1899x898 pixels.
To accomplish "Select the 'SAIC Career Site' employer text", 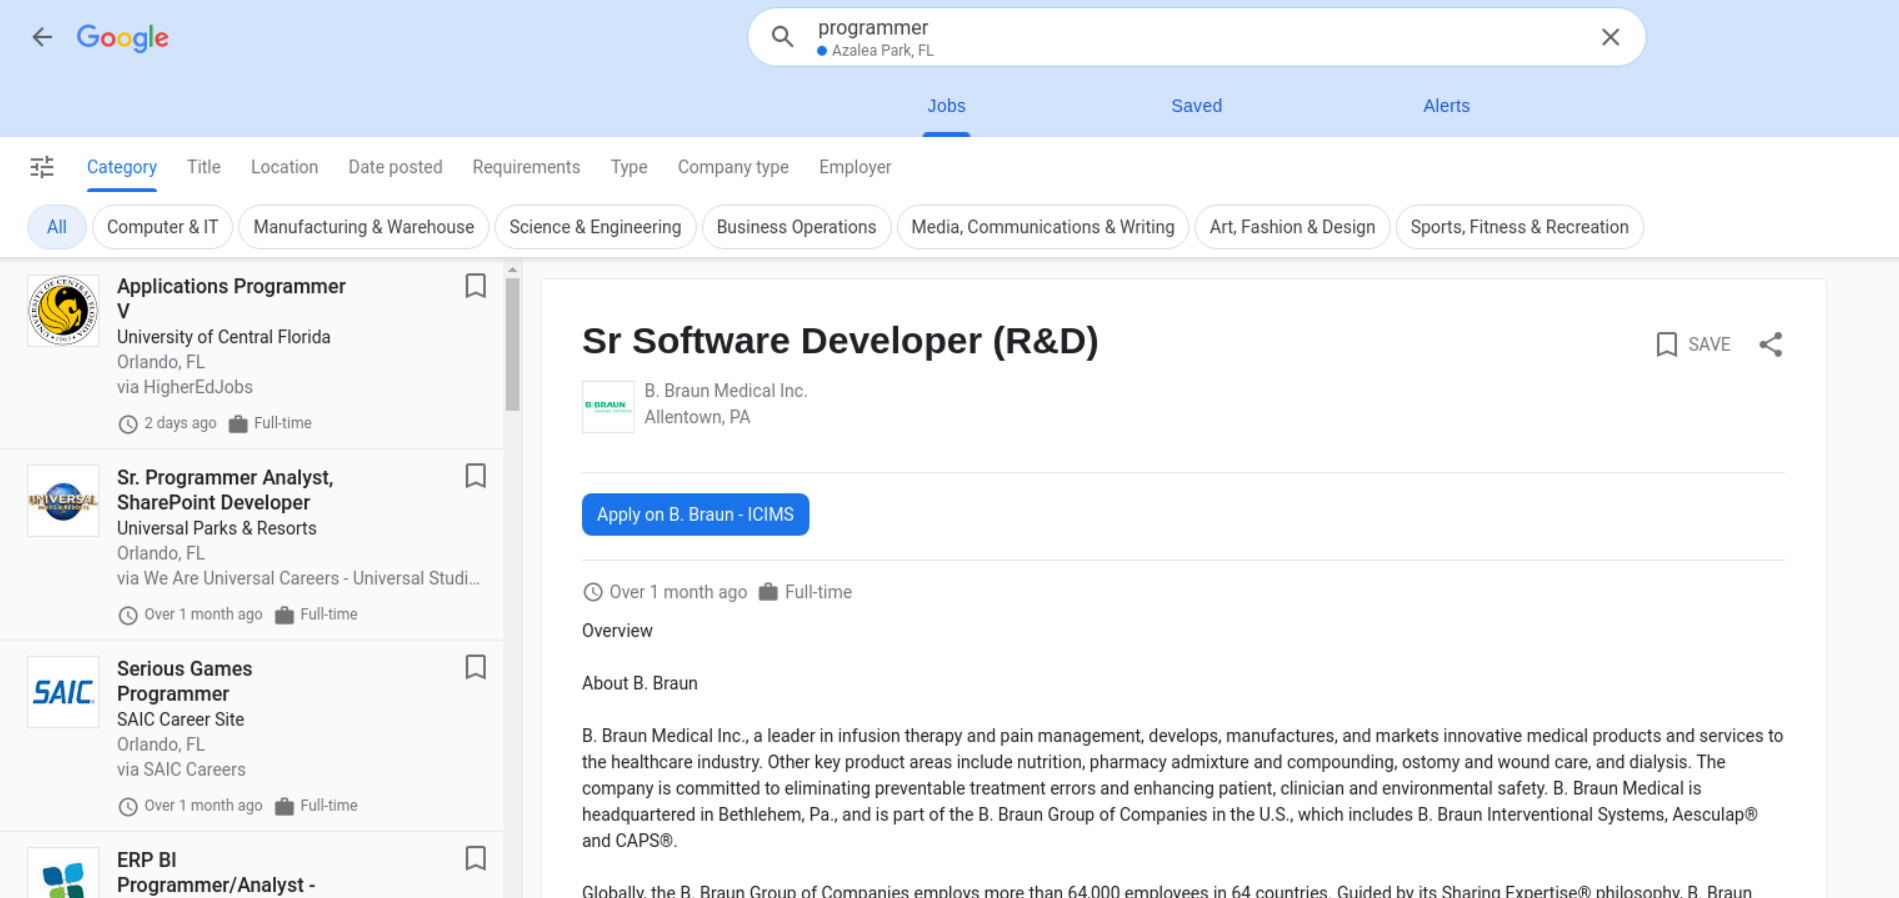I will pos(181,719).
